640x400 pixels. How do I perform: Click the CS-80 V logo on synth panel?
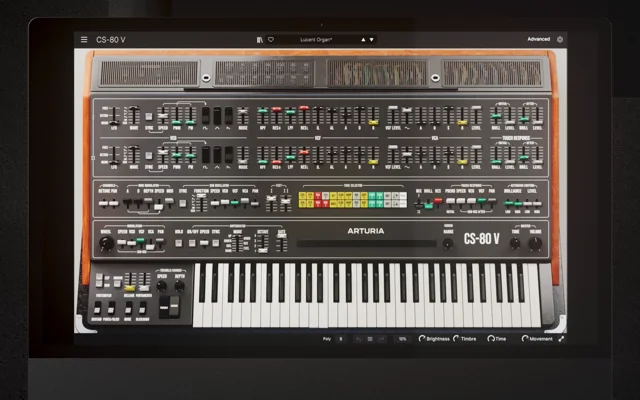(482, 238)
